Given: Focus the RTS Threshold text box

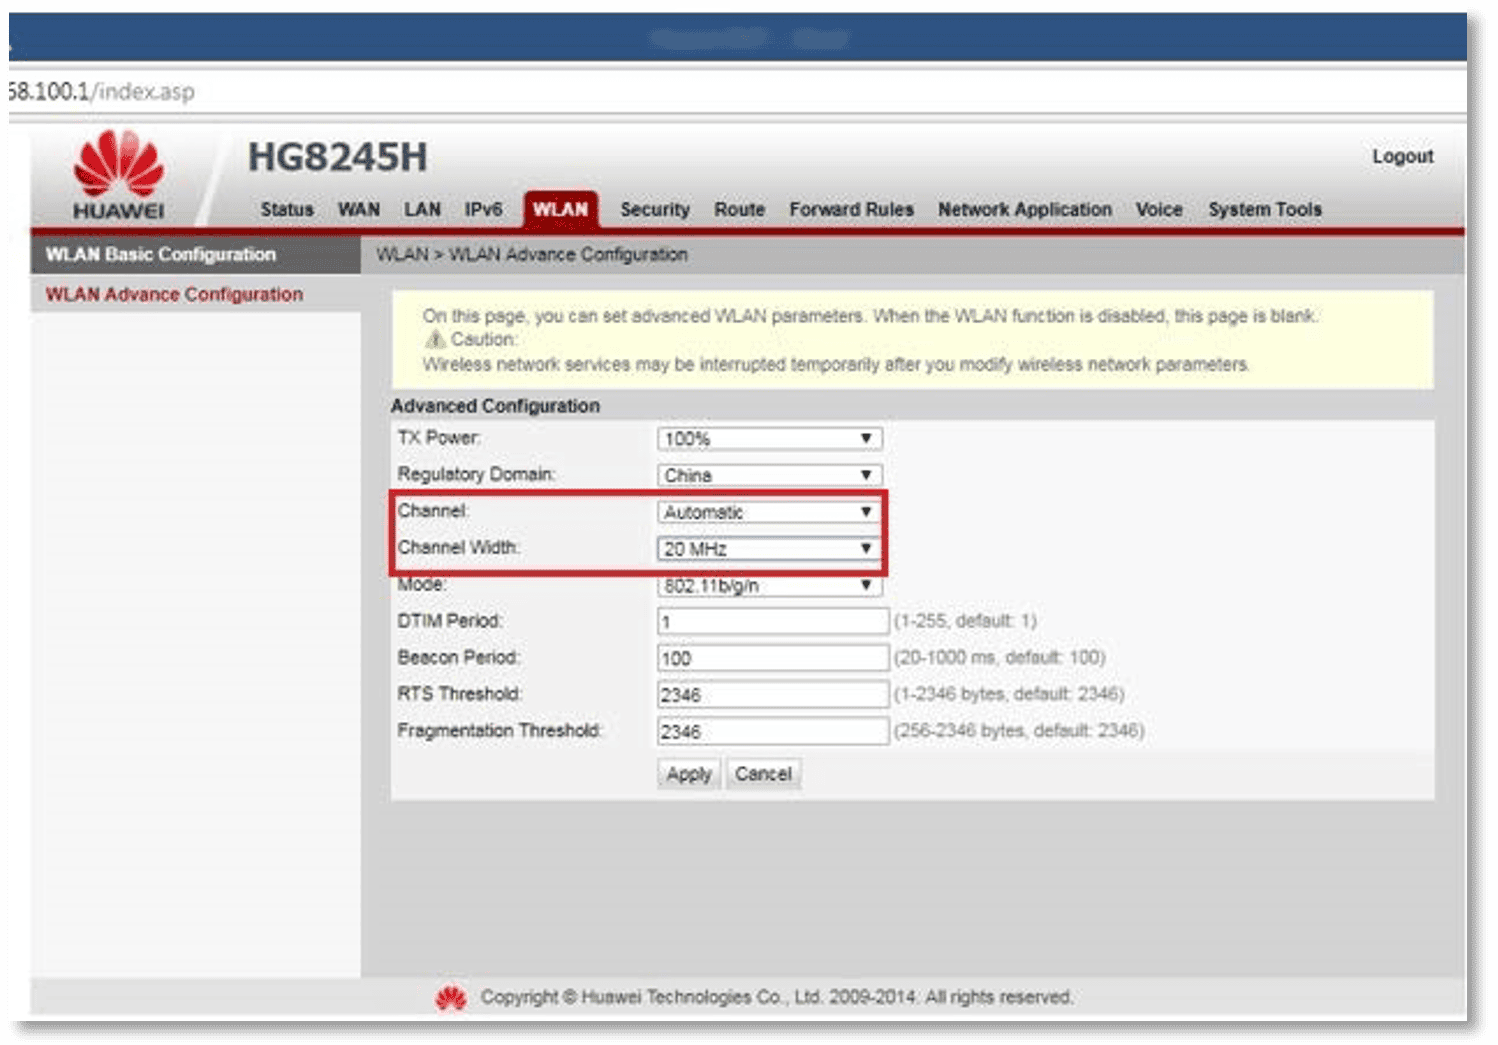Looking at the screenshot, I should [x=772, y=695].
